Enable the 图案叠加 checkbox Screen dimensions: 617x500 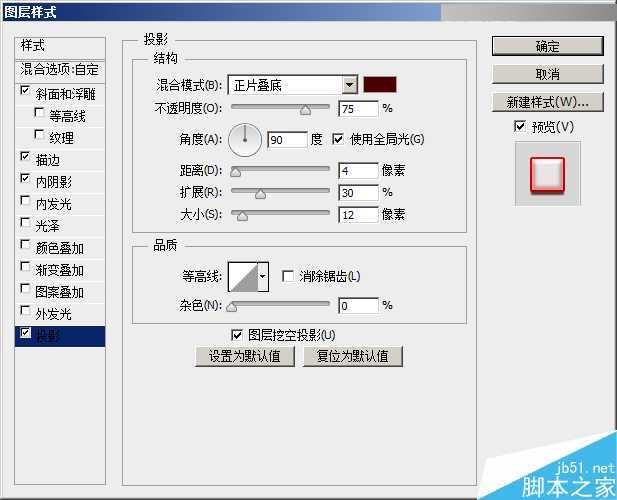[25, 289]
